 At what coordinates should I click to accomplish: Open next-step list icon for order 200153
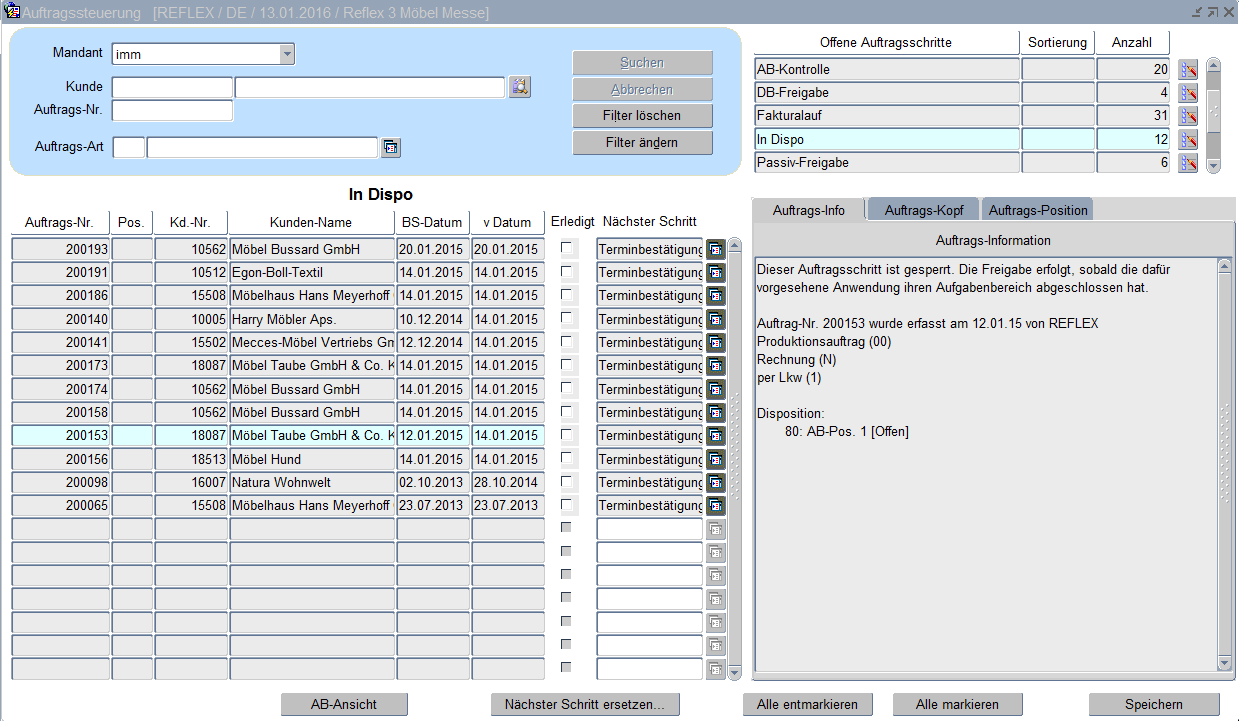716,436
